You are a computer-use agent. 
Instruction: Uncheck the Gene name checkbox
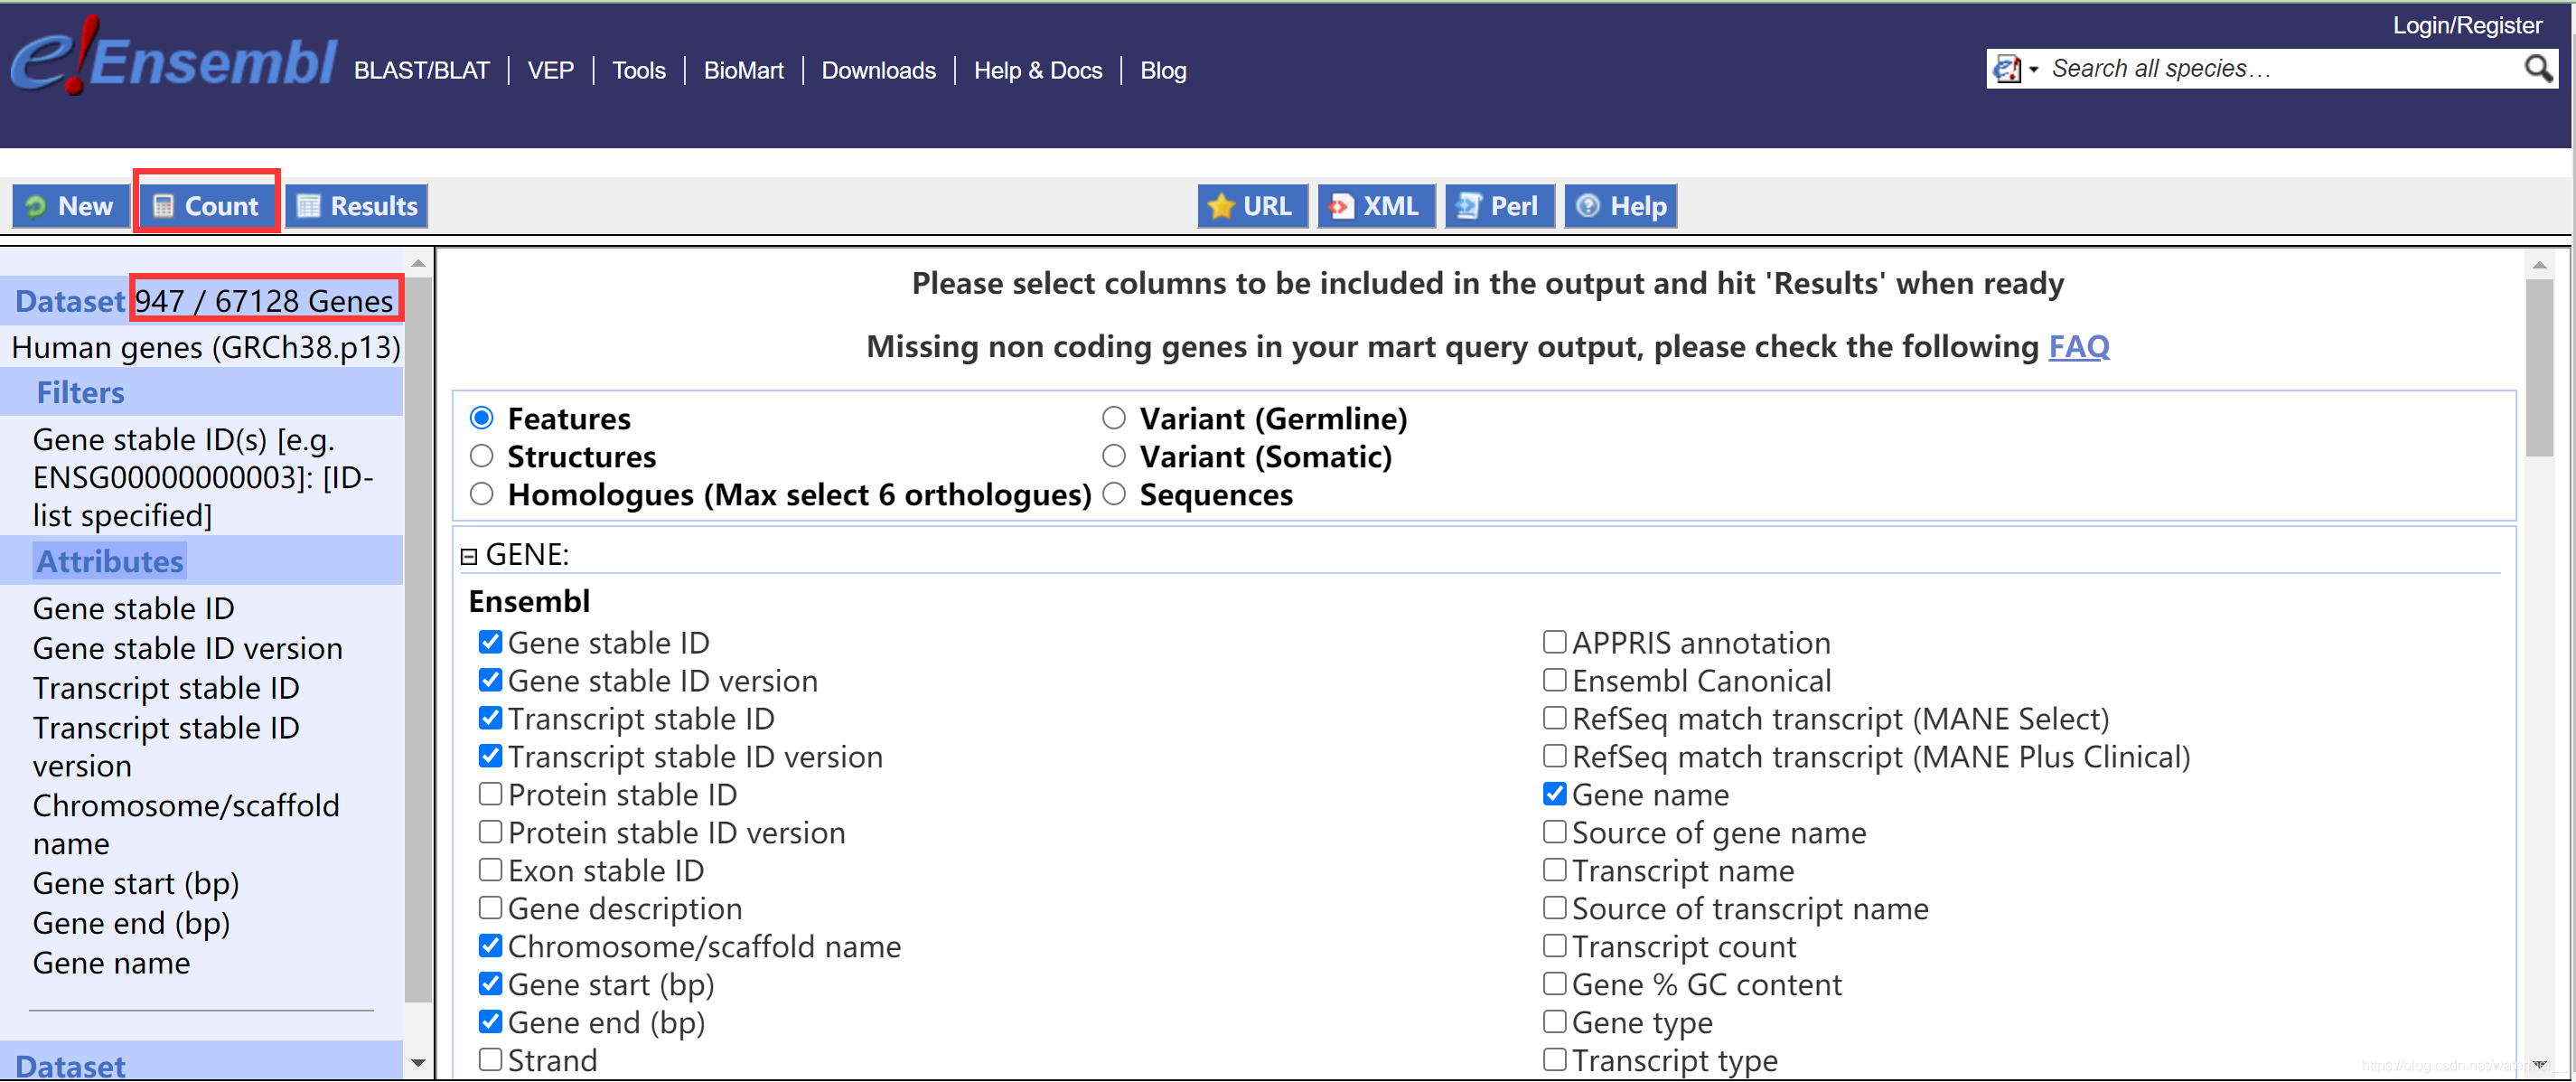point(1554,794)
